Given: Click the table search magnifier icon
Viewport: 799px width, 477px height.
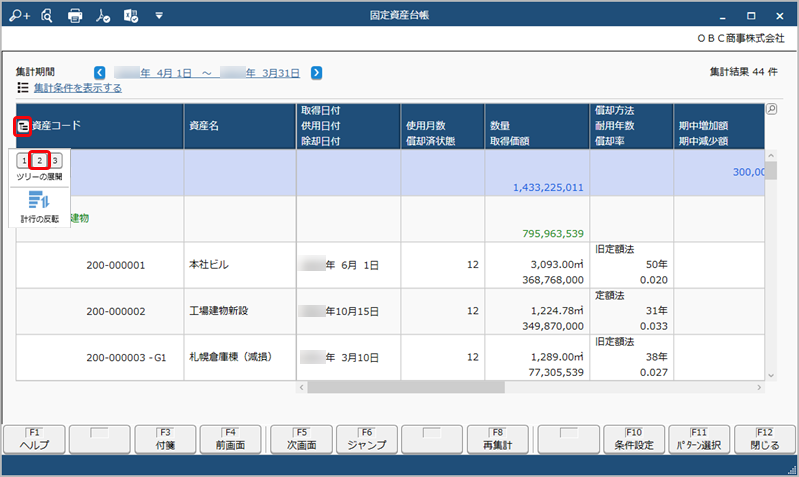Looking at the screenshot, I should (x=771, y=109).
